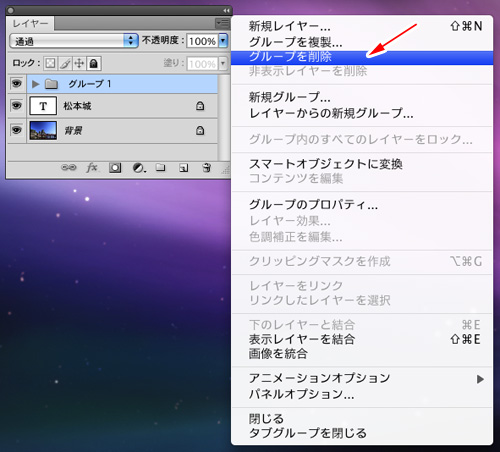Toggle the lock all icon
This screenshot has height=452, width=500.
(x=94, y=63)
